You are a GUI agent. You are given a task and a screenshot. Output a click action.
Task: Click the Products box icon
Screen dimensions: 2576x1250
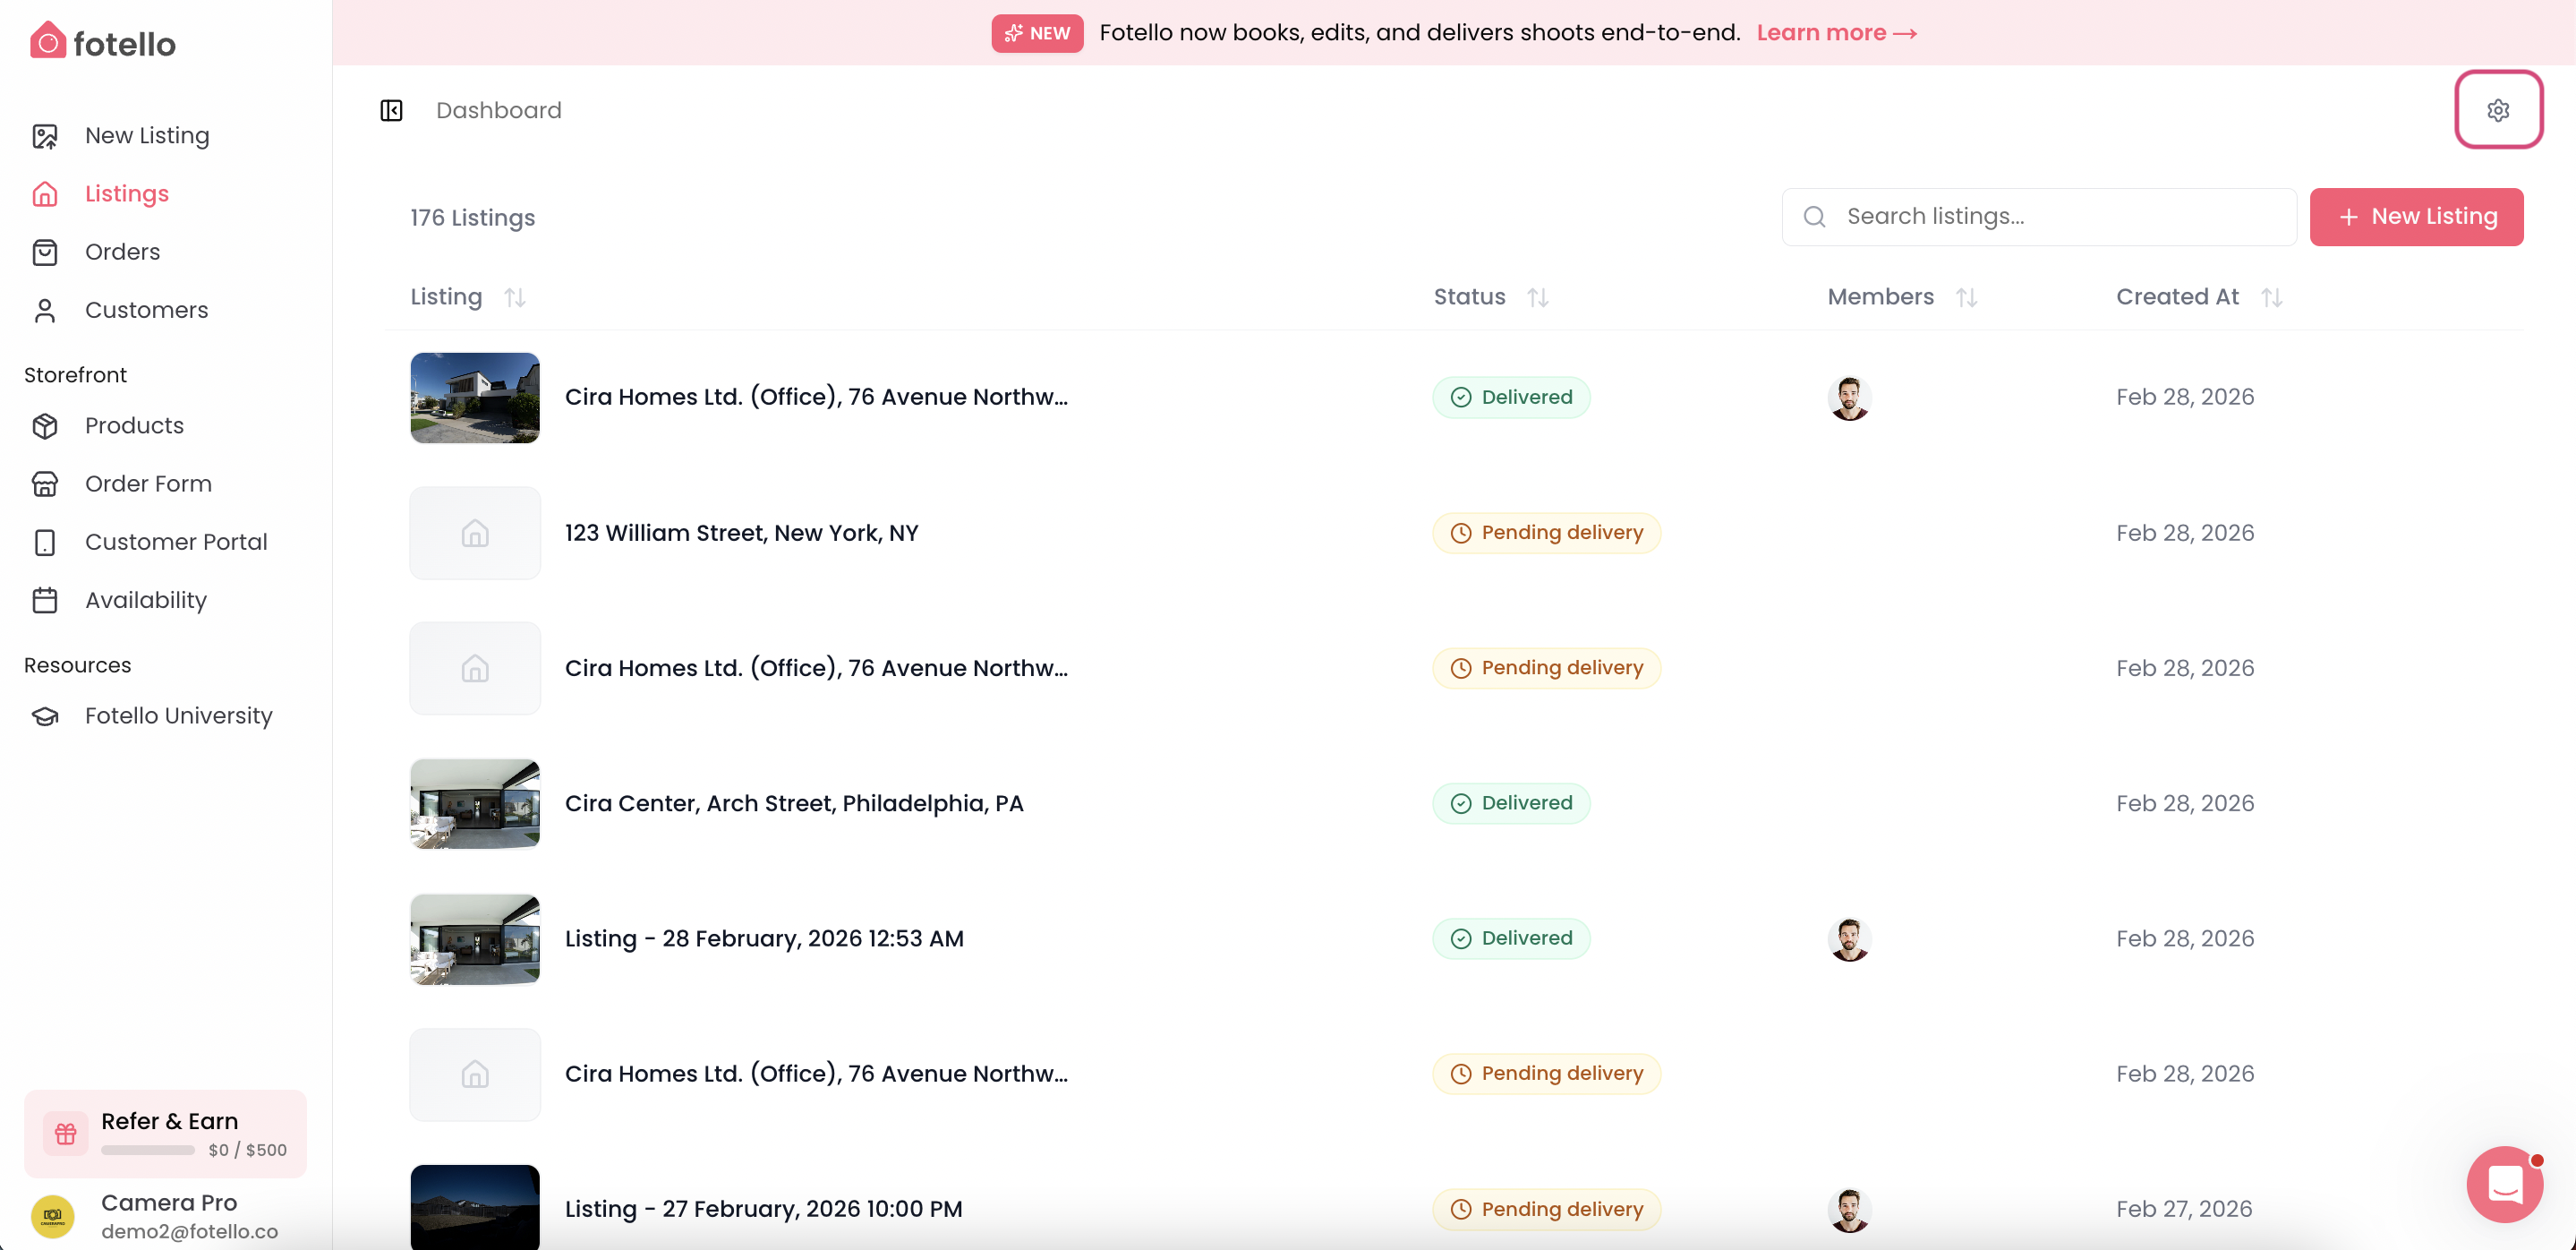pos(45,426)
